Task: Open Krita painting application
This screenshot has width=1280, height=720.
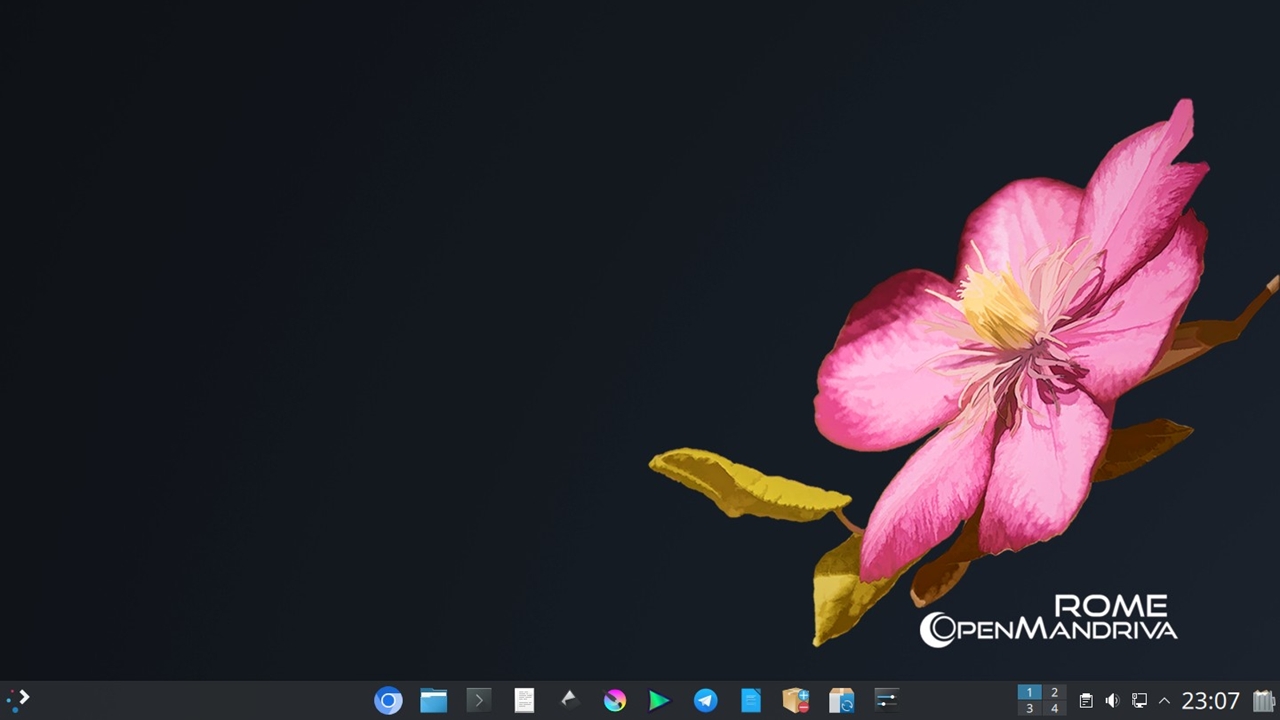Action: (615, 701)
